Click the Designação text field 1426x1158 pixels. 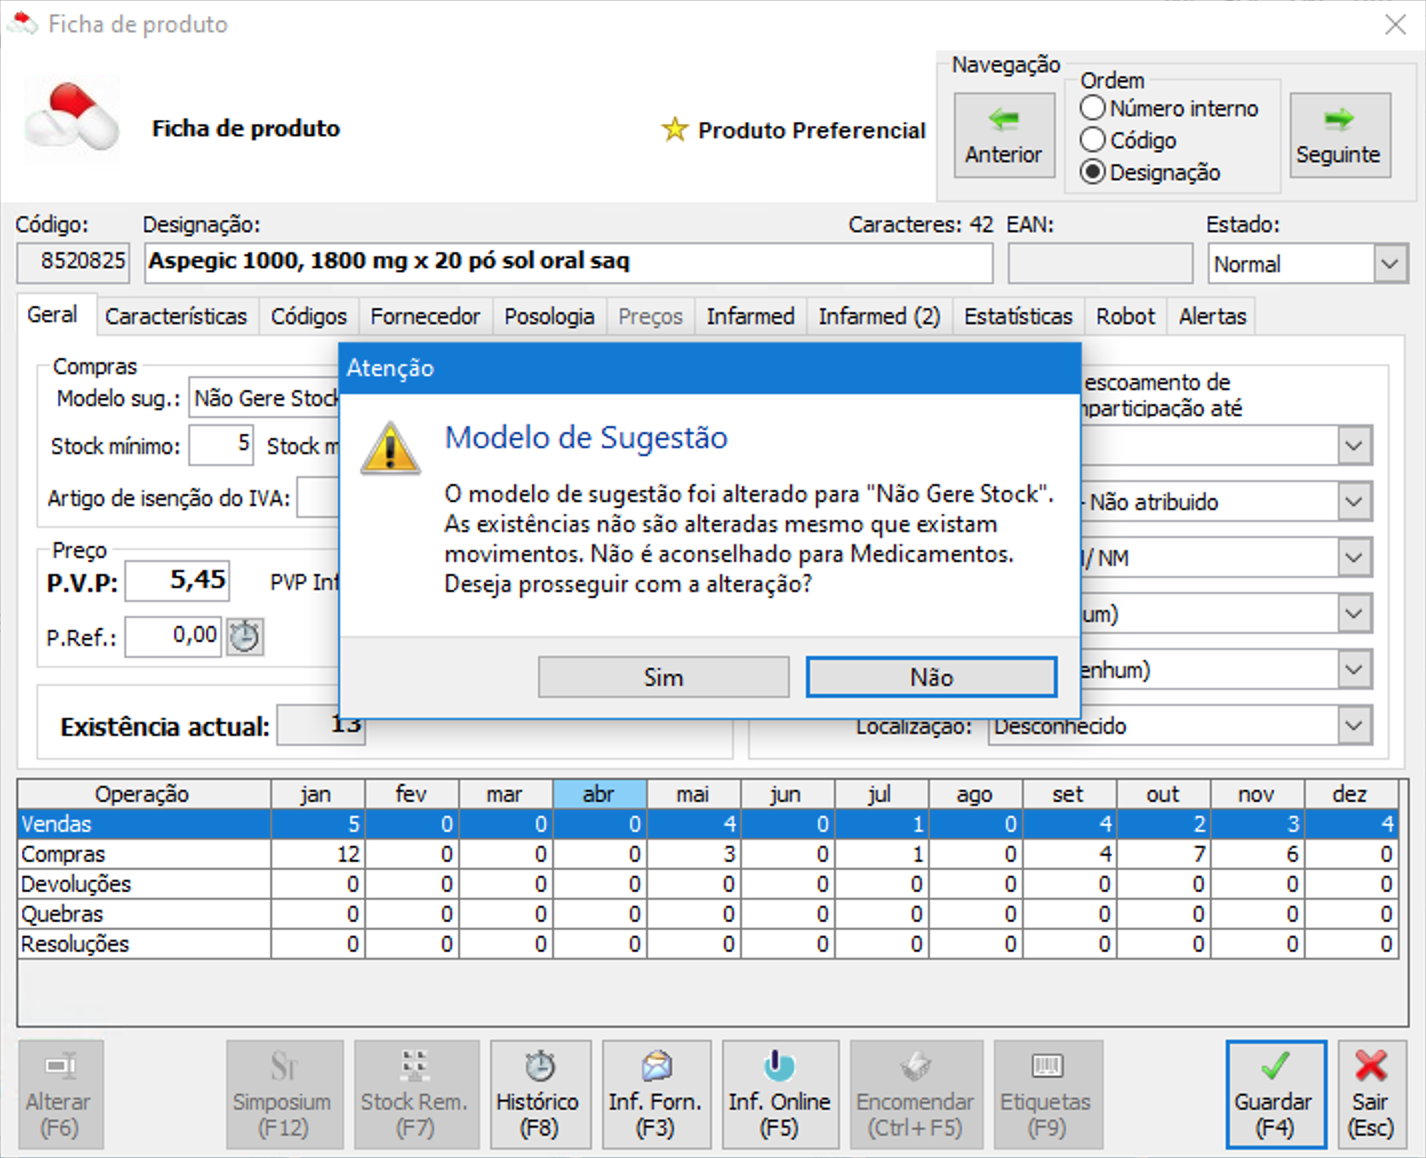point(567,262)
